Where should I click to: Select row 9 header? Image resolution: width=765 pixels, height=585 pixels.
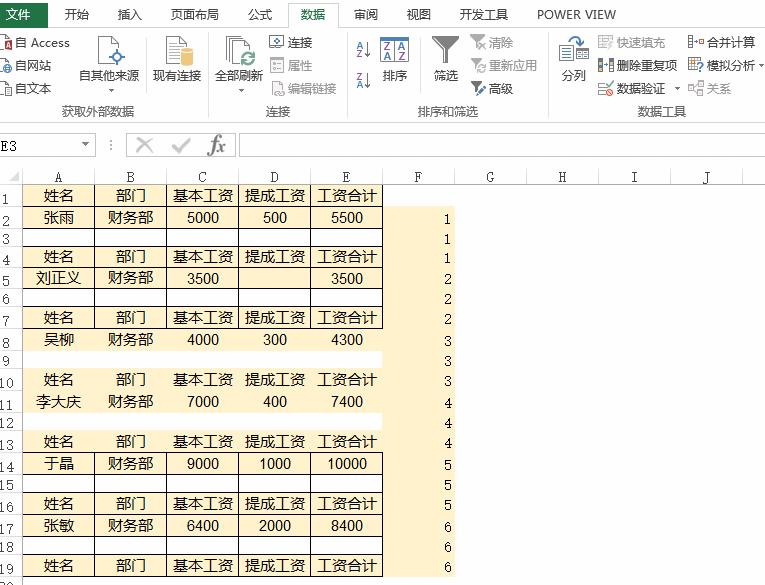click(11, 360)
